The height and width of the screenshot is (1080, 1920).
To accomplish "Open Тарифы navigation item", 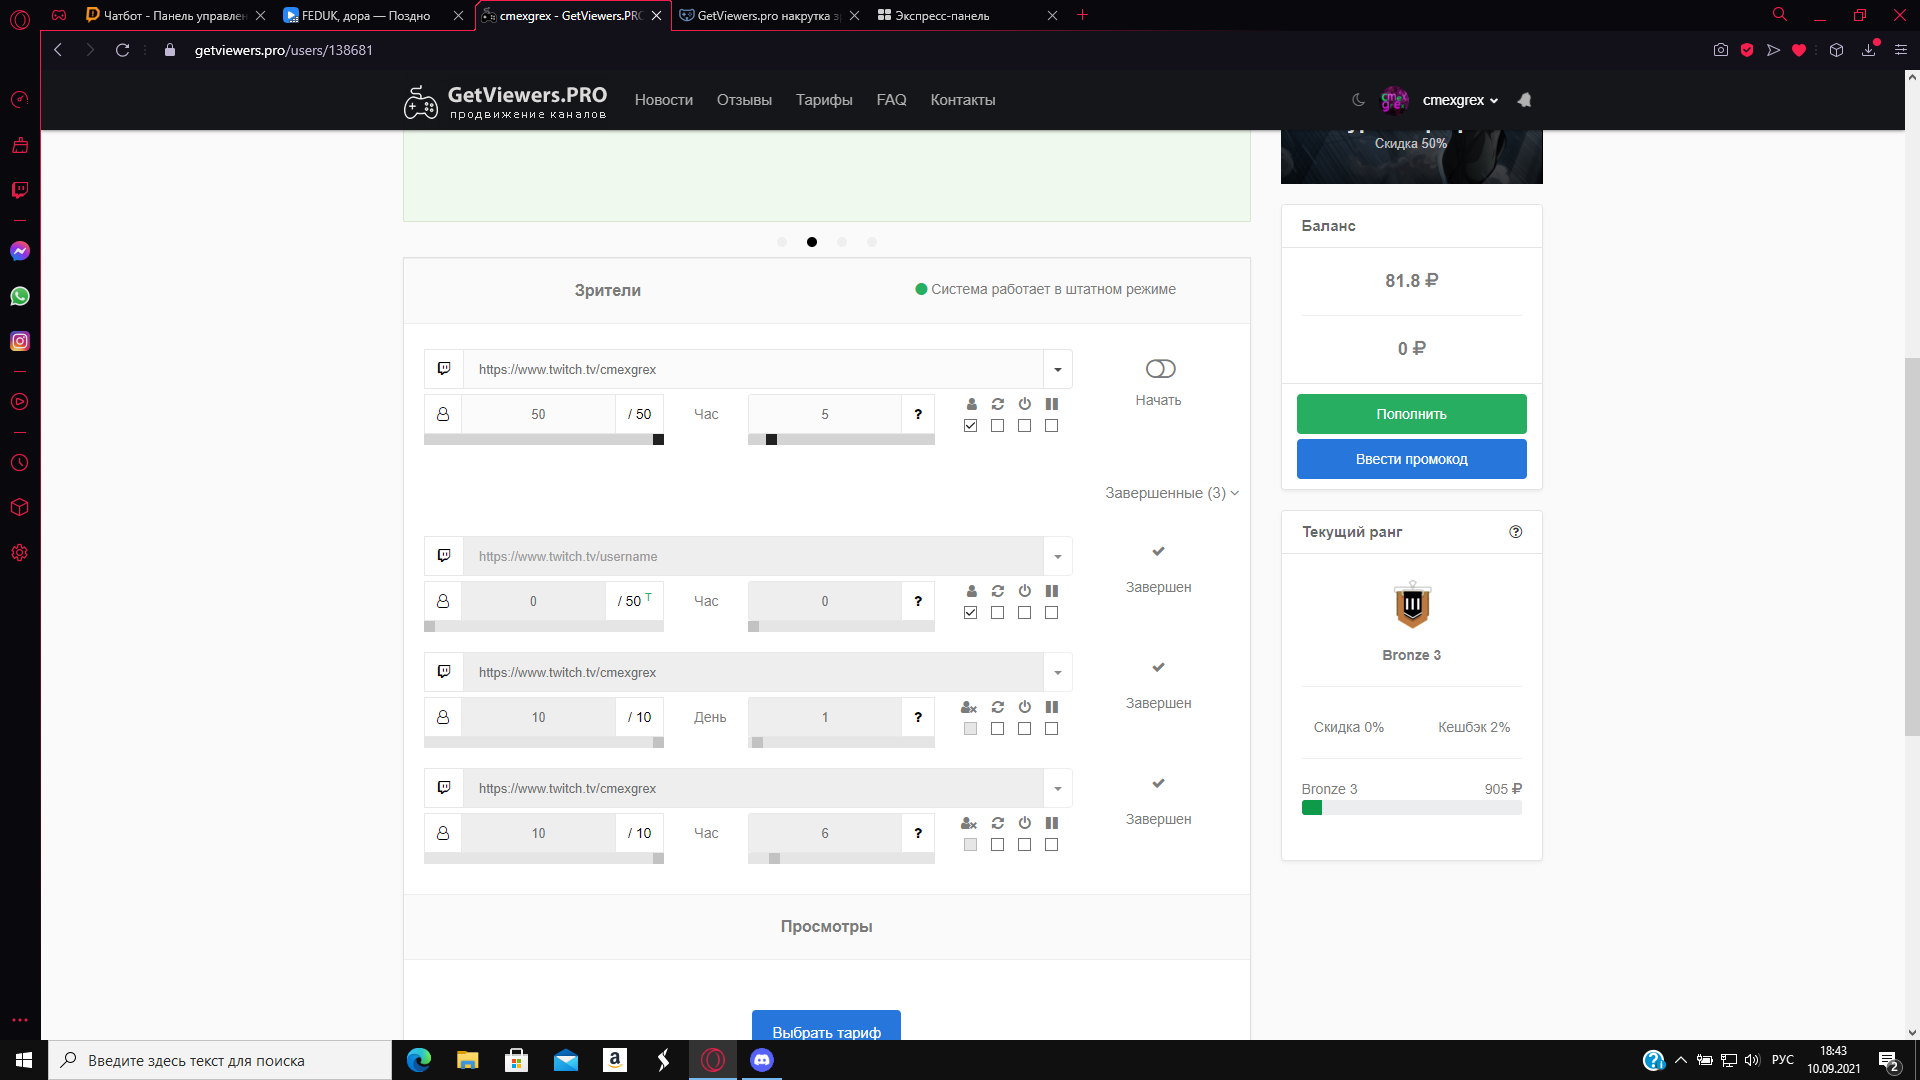I will [x=824, y=100].
